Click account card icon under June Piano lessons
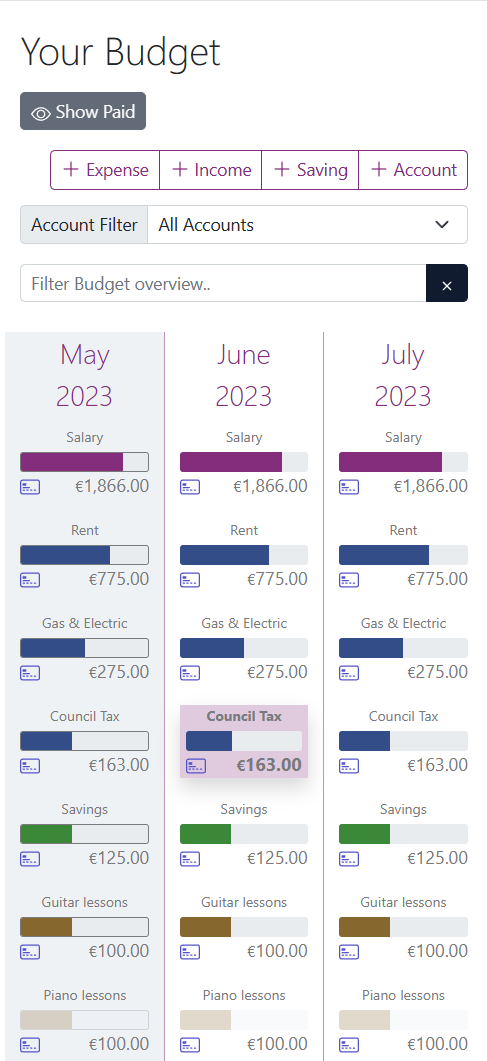 point(189,1045)
